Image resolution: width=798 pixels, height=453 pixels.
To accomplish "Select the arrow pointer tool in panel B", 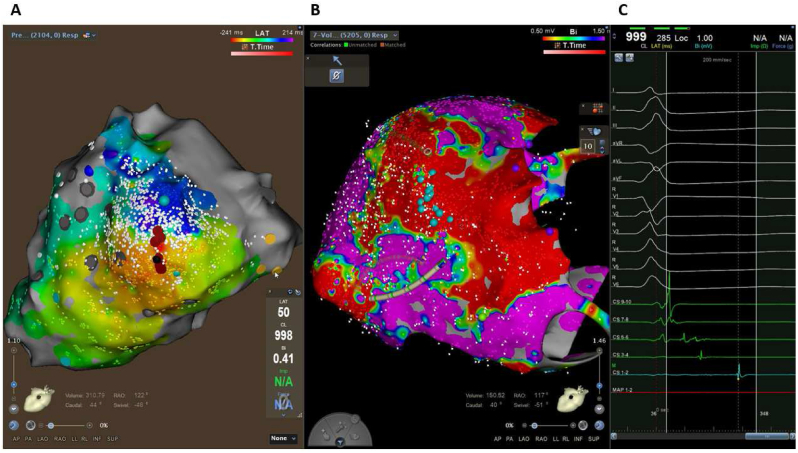I will pos(336,61).
